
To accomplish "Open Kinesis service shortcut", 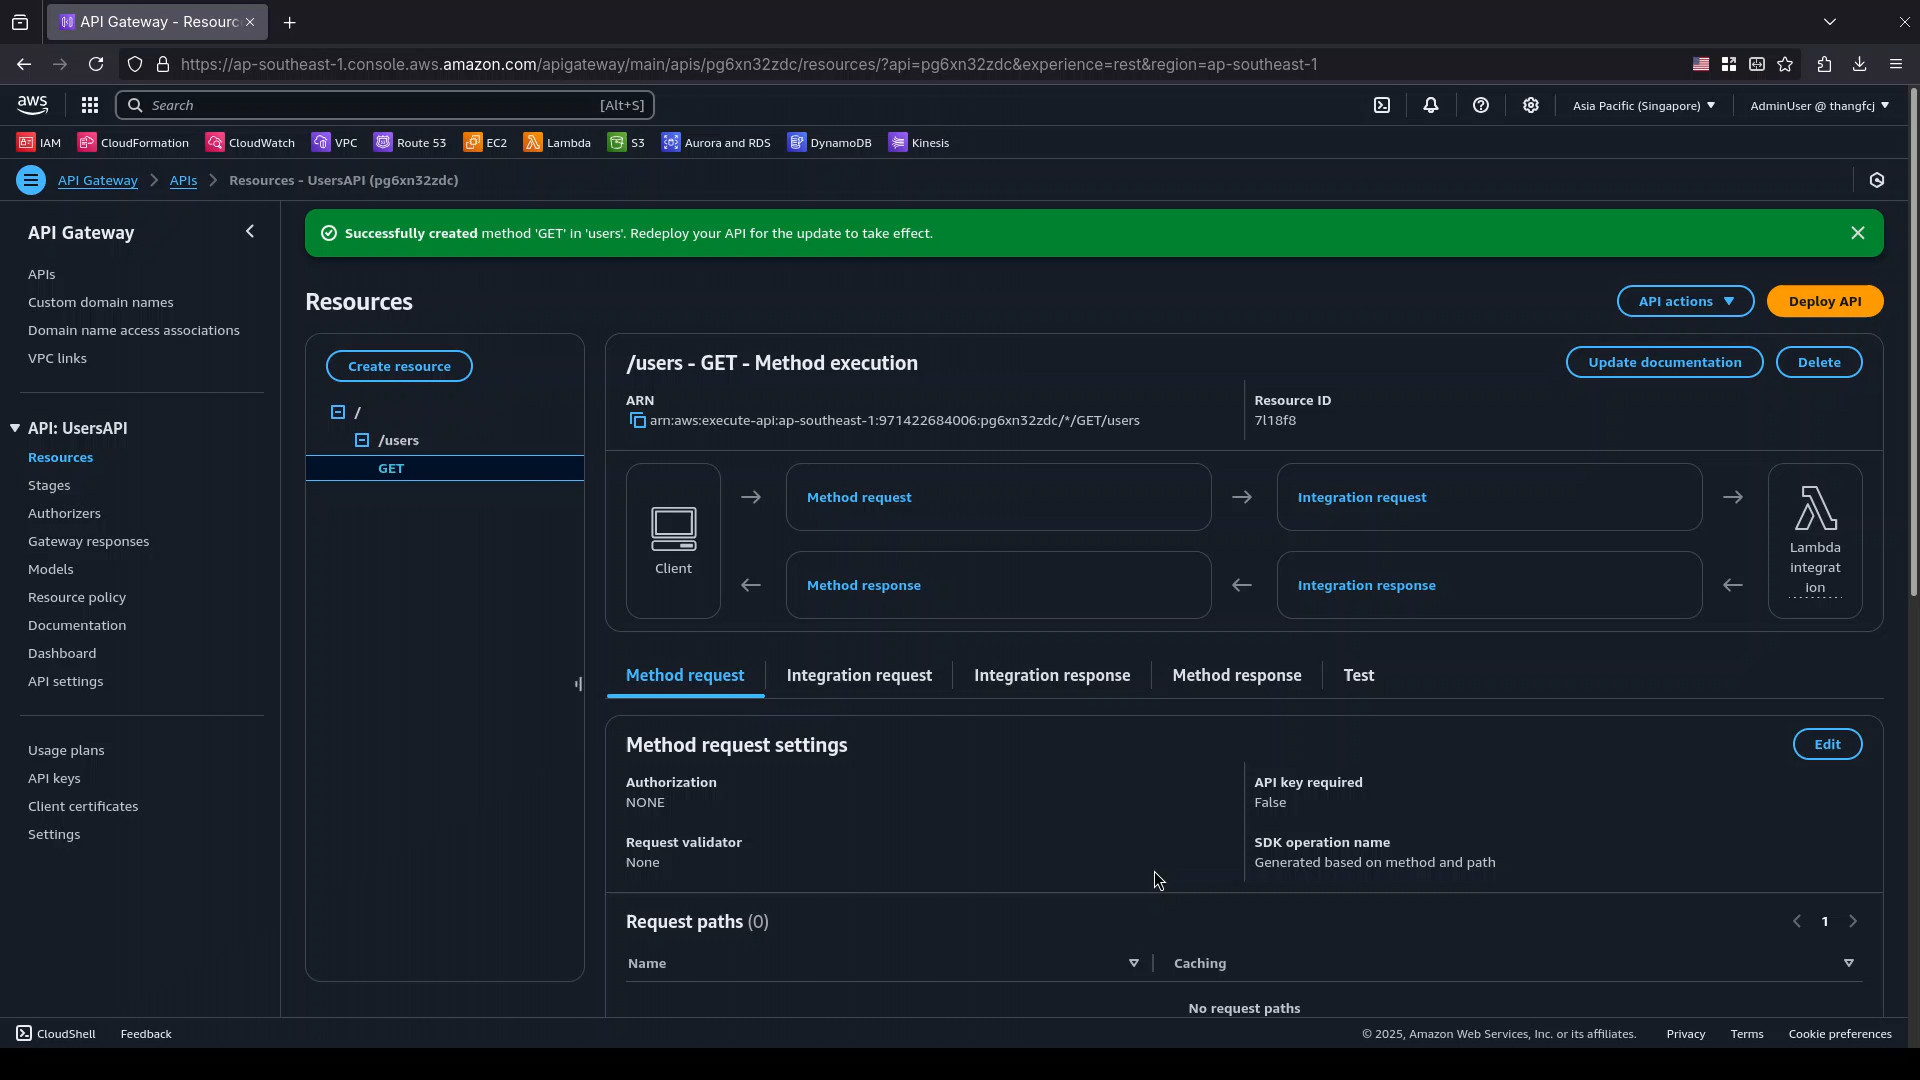I will 918,143.
